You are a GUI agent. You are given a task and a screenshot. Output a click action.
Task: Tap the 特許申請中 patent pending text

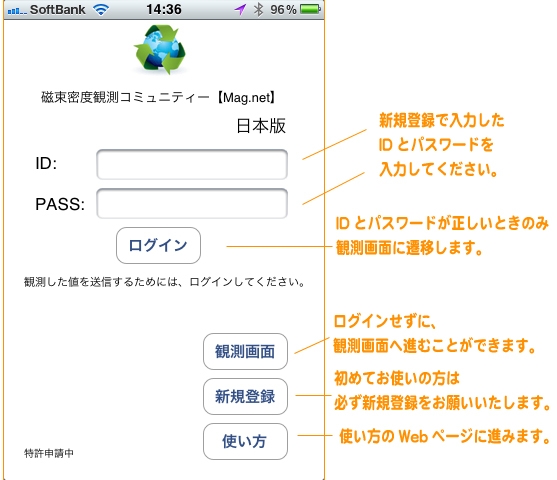tap(49, 453)
